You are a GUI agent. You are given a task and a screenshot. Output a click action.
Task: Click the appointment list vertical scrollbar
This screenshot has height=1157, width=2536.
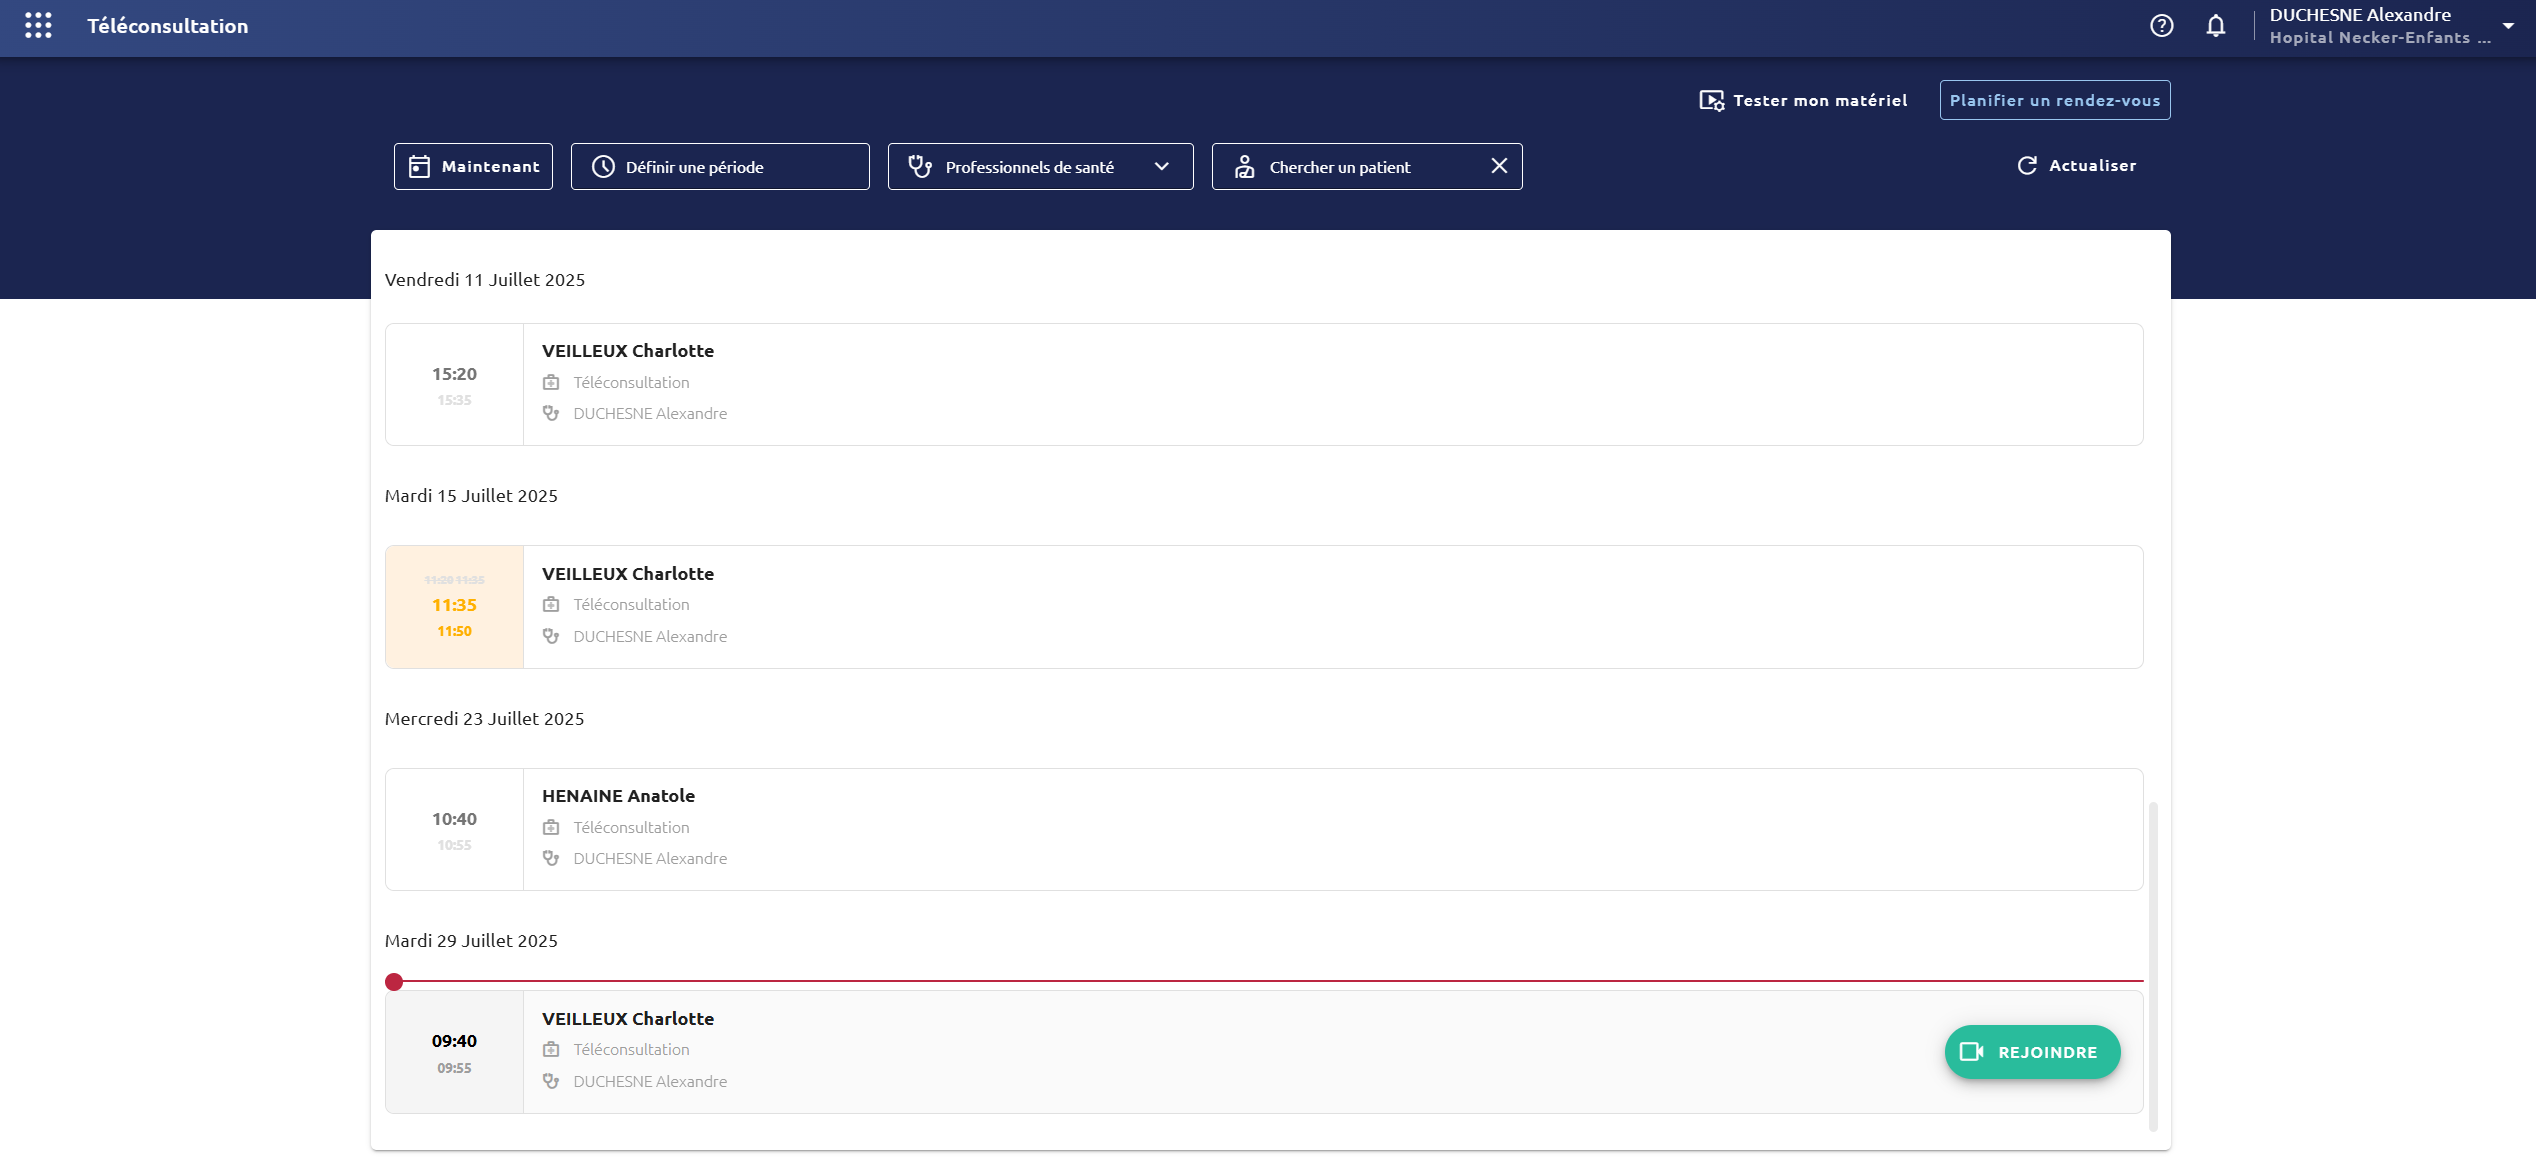click(x=2153, y=965)
